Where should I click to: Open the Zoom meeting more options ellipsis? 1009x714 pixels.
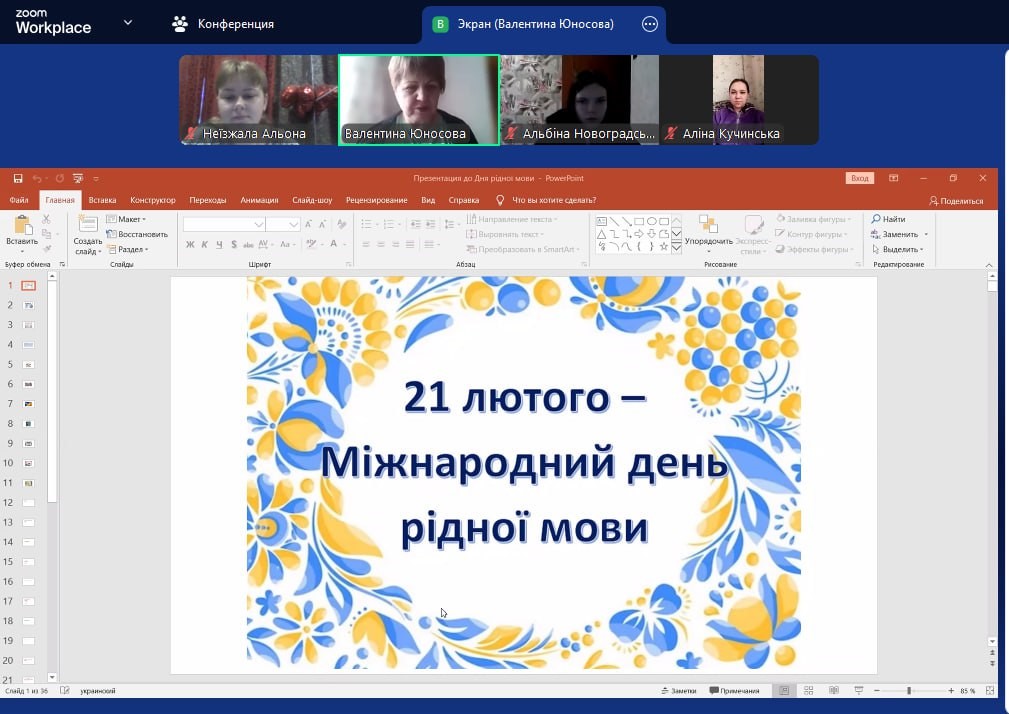[x=650, y=24]
